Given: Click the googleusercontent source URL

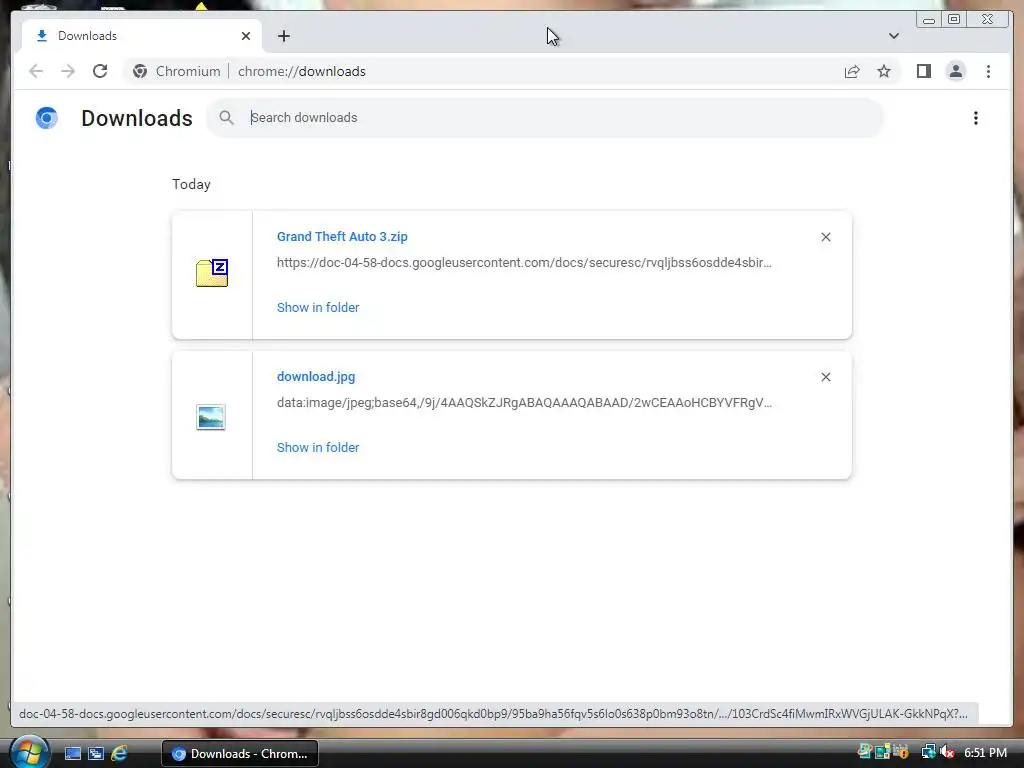Looking at the screenshot, I should tap(524, 263).
